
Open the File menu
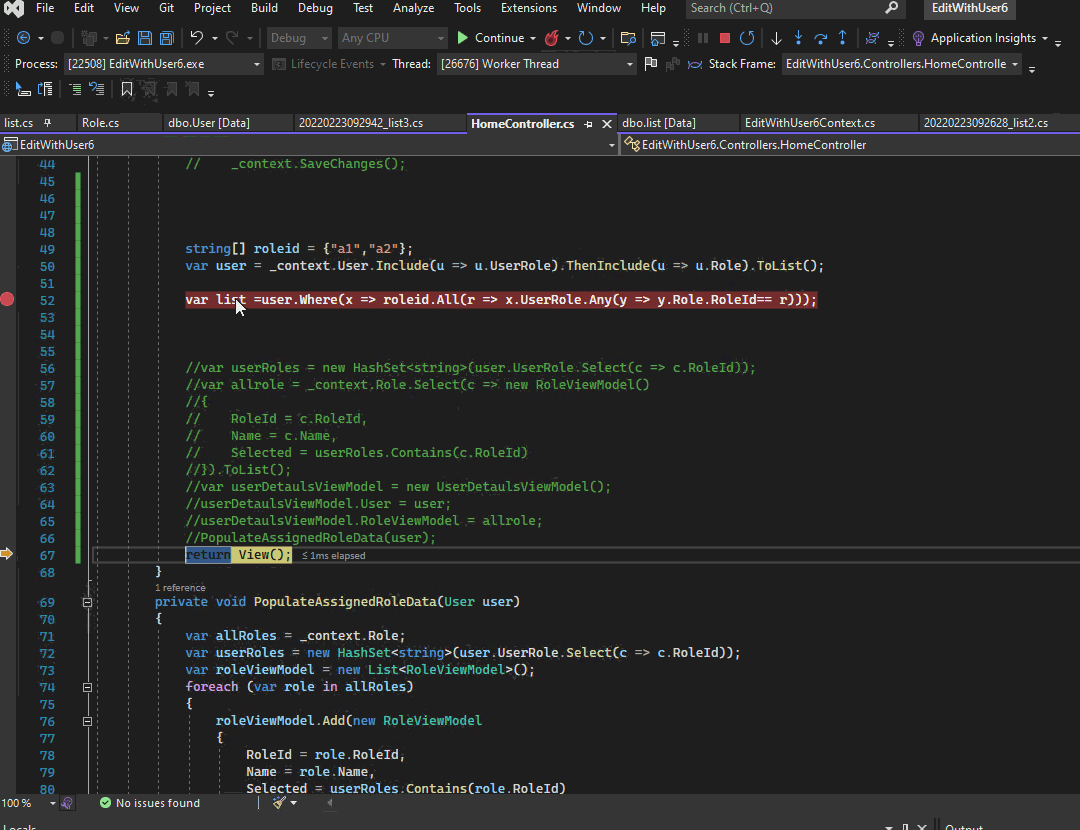(45, 8)
